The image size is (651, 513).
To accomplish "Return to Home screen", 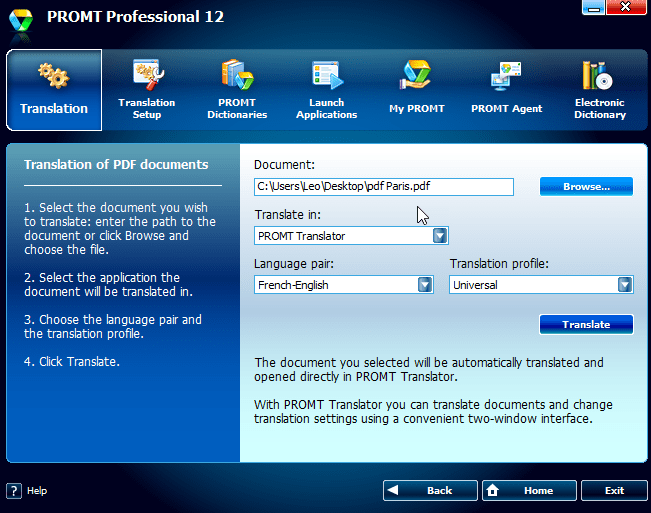I will click(x=529, y=491).
